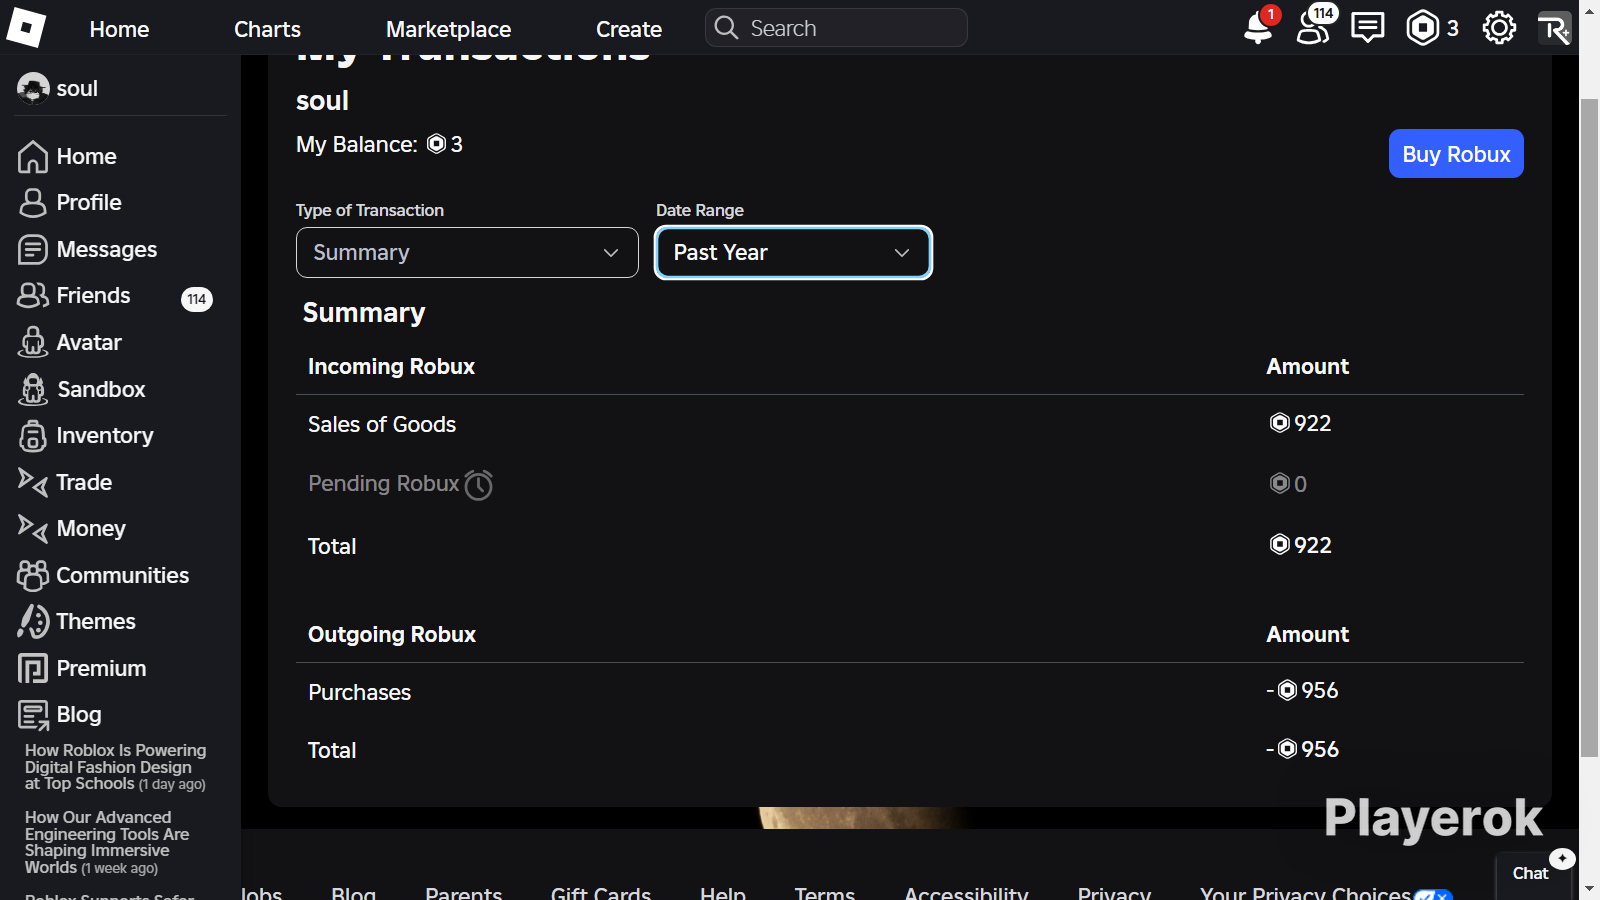Open the Digital Fashion Design blog post

coord(115,767)
